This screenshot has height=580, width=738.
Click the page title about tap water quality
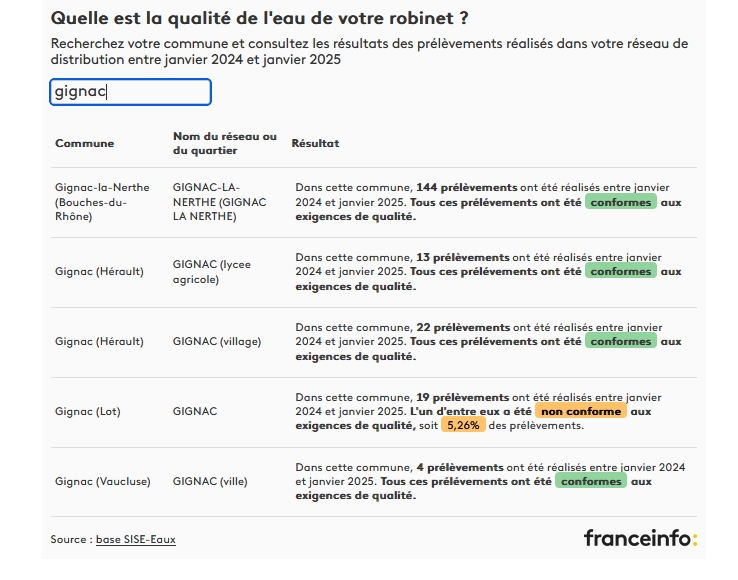click(x=259, y=18)
